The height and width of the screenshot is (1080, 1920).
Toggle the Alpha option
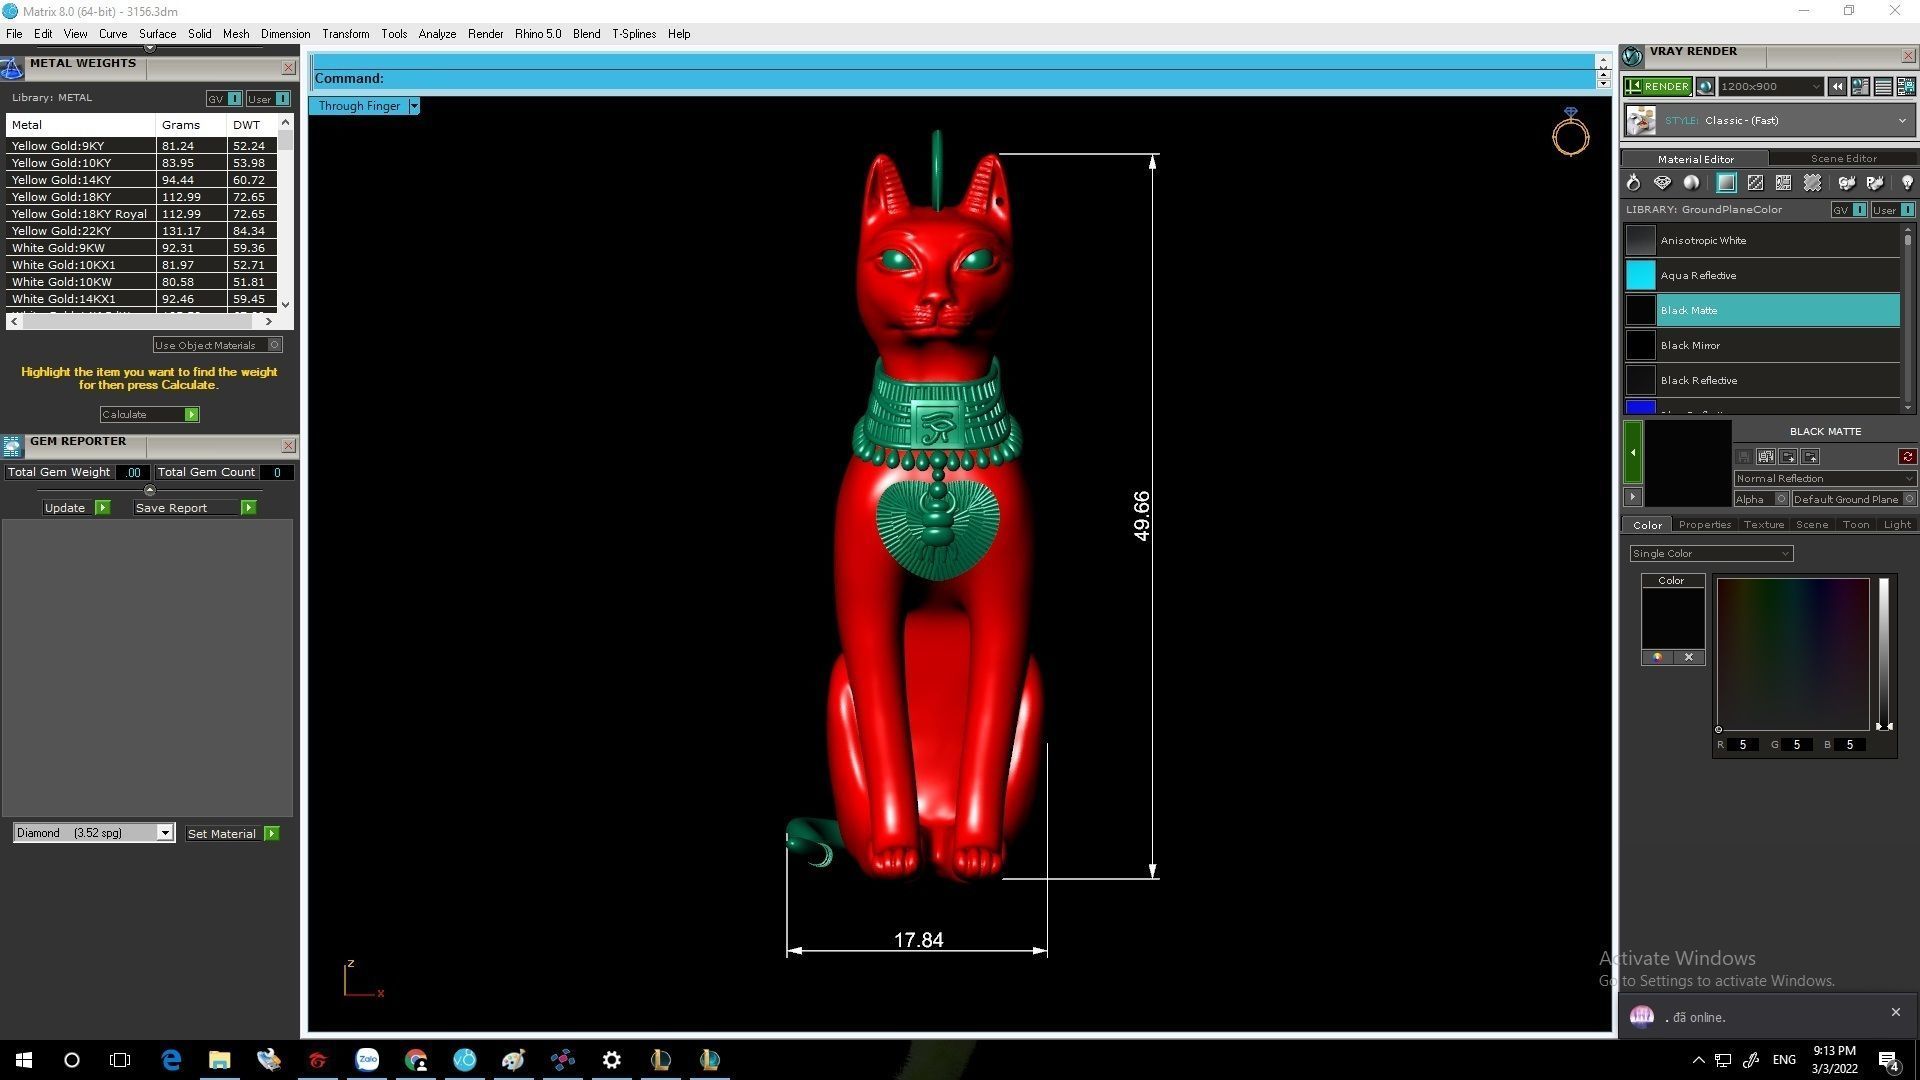click(1761, 499)
